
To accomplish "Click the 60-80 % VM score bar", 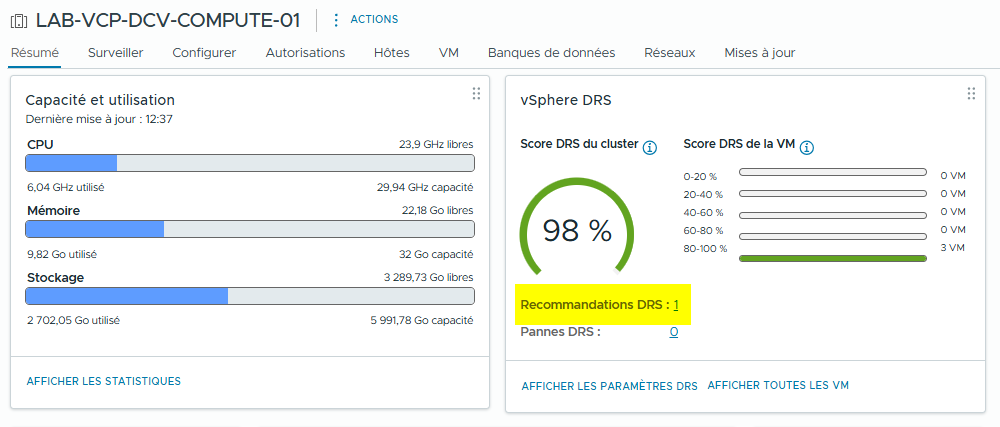I will coord(832,236).
